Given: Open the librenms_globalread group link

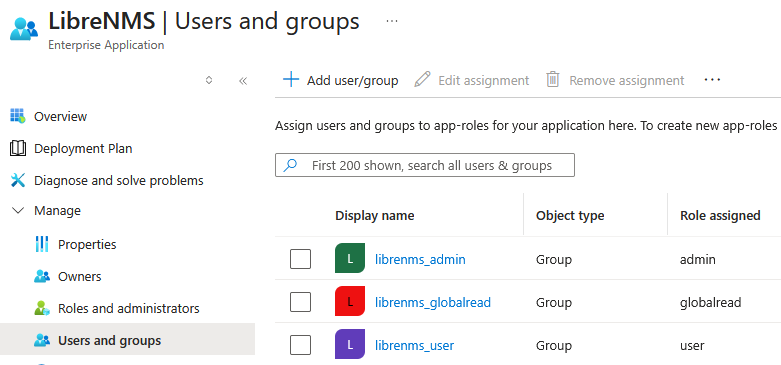Looking at the screenshot, I should pyautogui.click(x=433, y=302).
